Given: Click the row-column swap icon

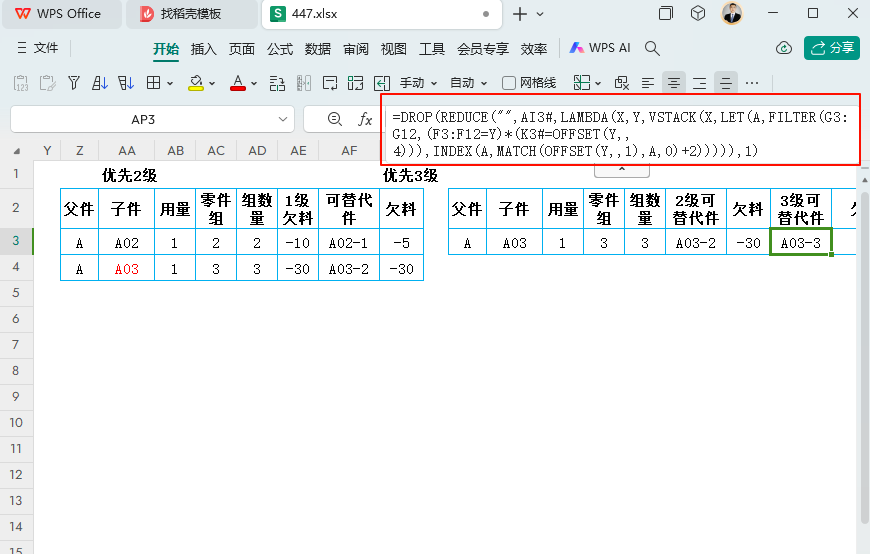Looking at the screenshot, I should click(x=277, y=83).
